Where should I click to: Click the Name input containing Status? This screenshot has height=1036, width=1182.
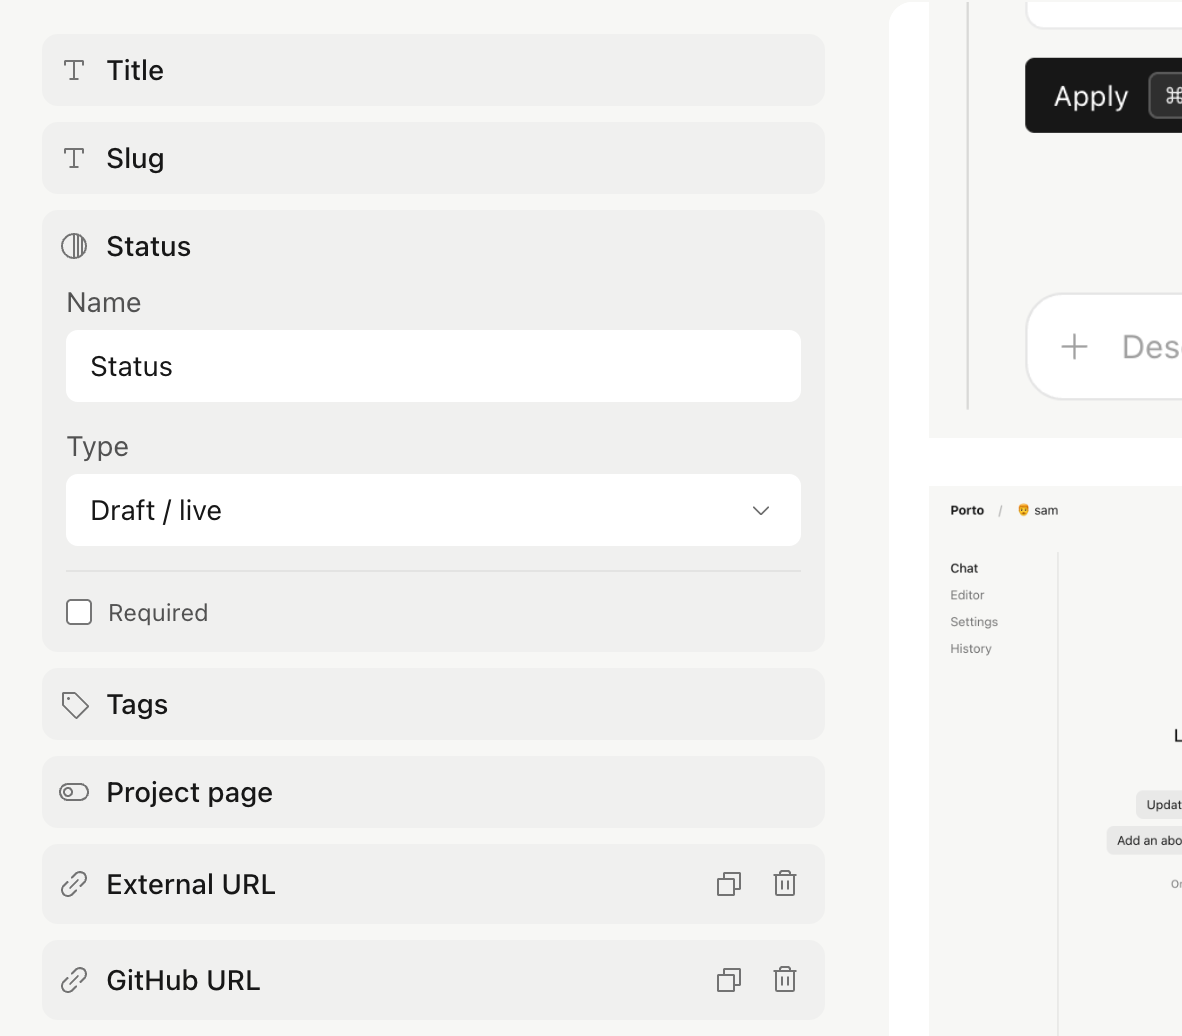coord(433,366)
